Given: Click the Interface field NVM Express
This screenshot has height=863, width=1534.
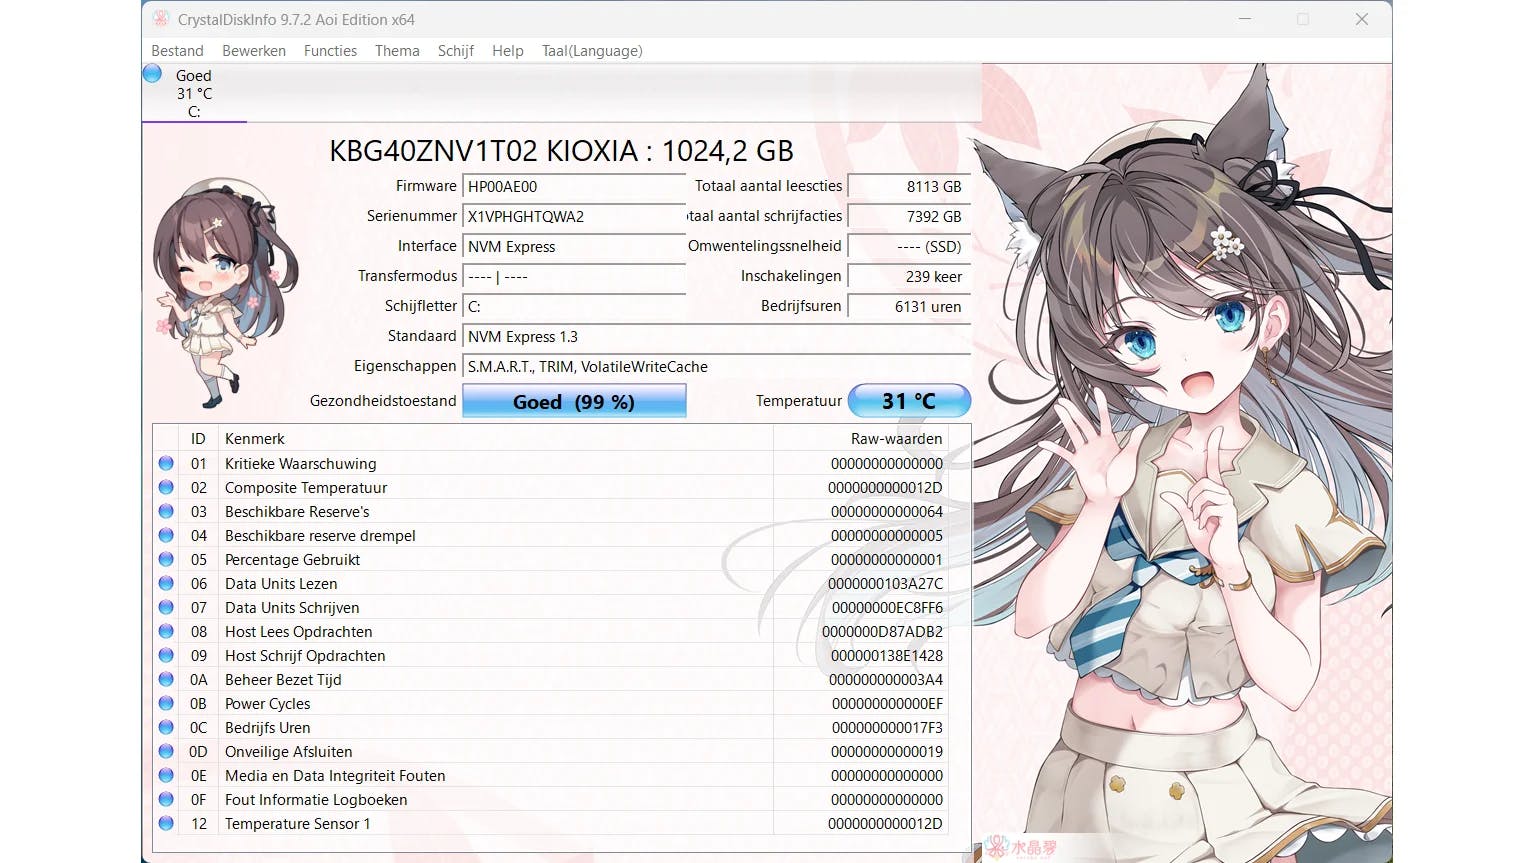Looking at the screenshot, I should pyautogui.click(x=574, y=246).
